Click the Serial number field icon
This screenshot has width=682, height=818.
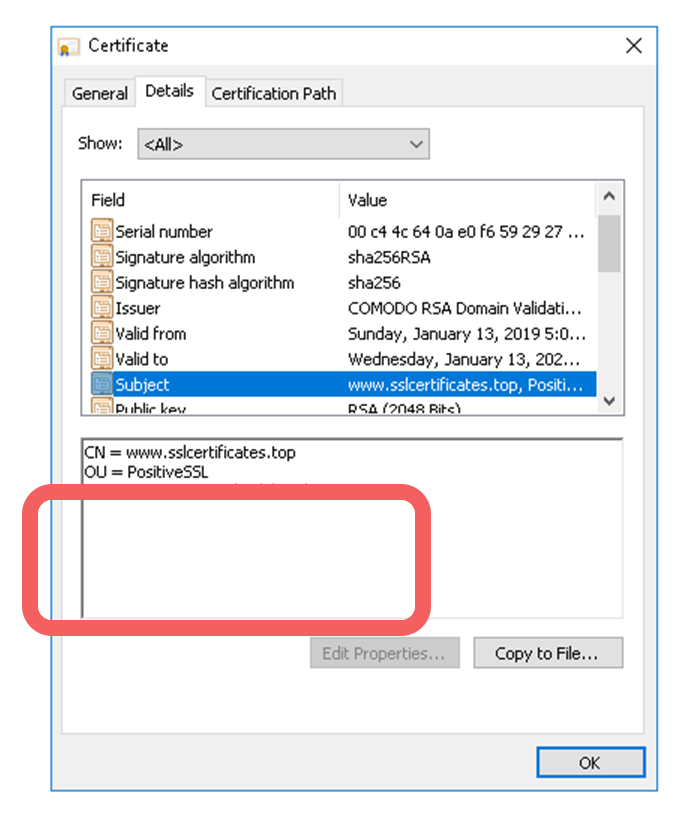tap(102, 232)
